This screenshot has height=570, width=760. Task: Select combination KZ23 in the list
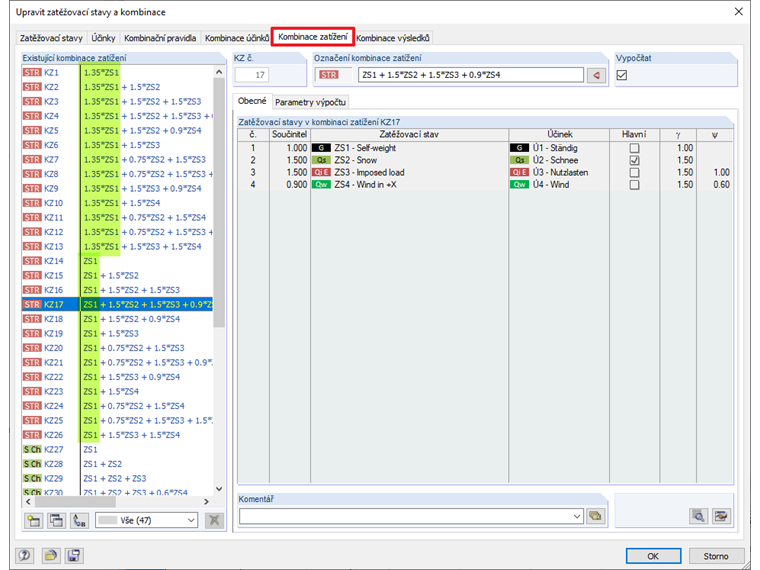click(117, 391)
